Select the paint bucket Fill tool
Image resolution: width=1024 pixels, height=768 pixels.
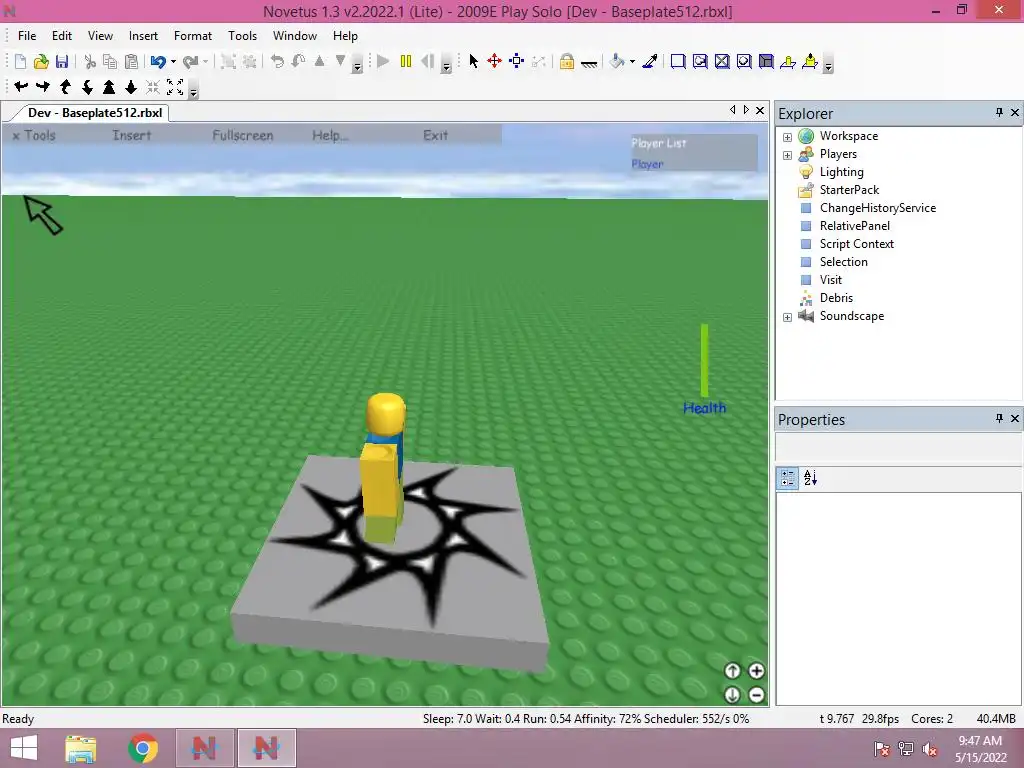tap(616, 61)
